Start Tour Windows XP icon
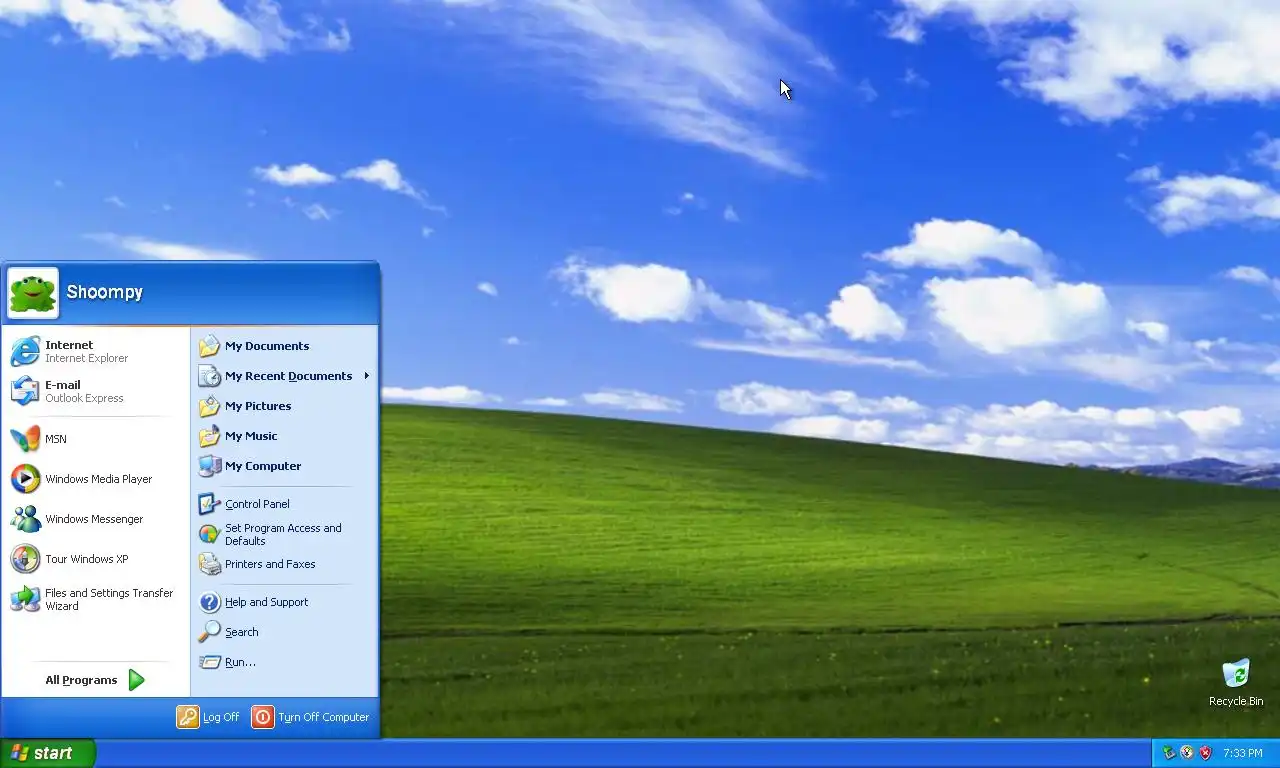This screenshot has width=1280, height=768. coord(25,559)
